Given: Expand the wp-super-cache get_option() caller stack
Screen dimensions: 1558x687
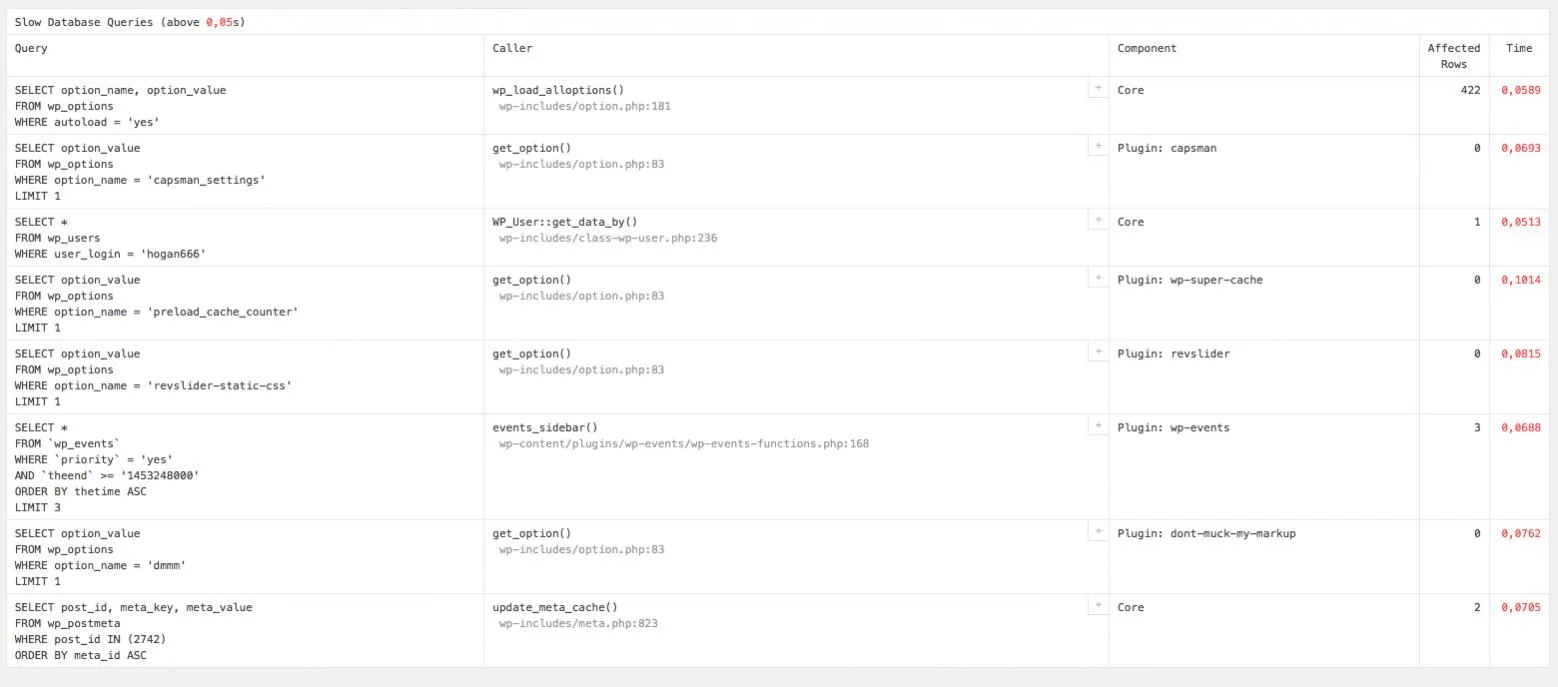Looking at the screenshot, I should tap(1097, 279).
